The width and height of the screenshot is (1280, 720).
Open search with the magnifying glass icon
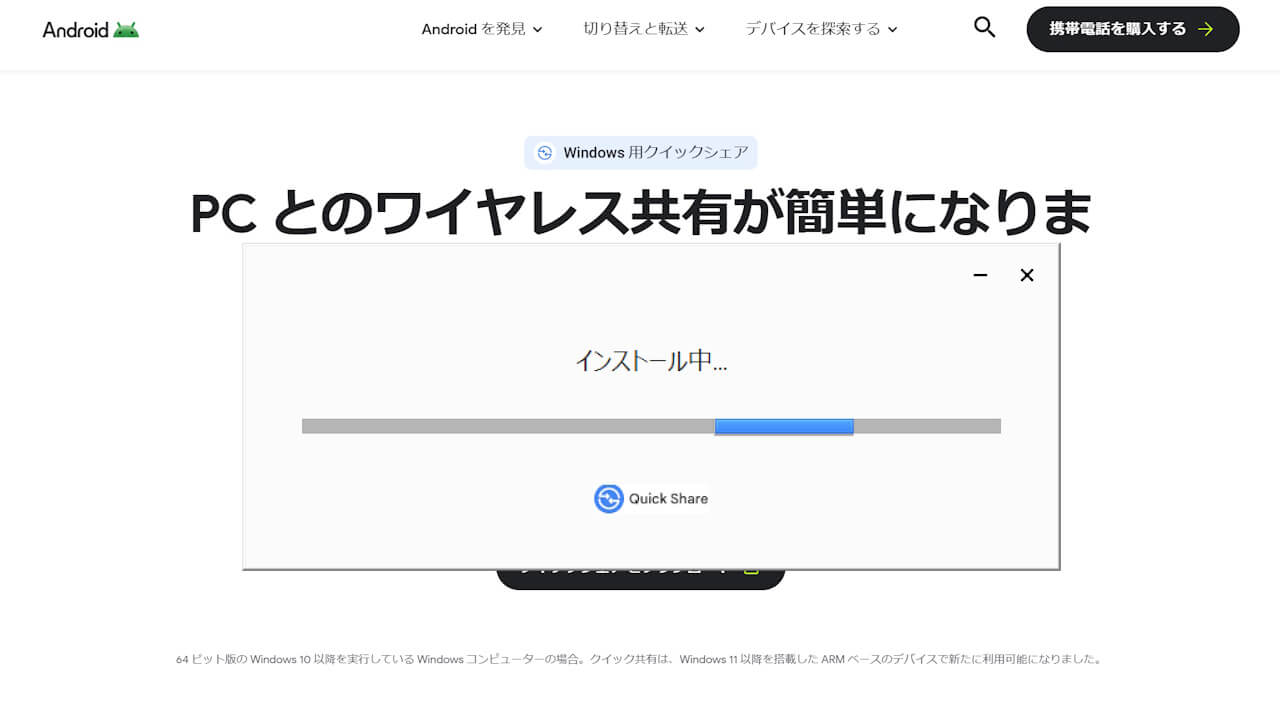tap(983, 27)
